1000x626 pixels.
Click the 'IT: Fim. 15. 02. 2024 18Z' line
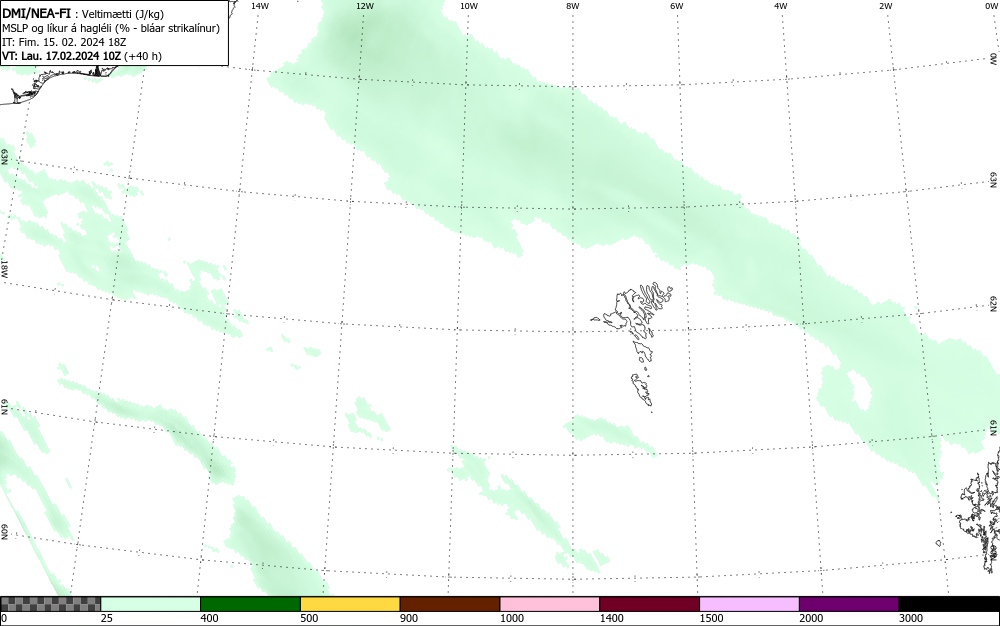(x=64, y=42)
